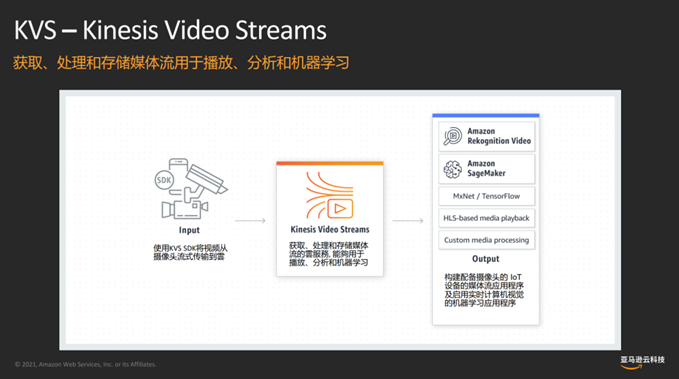The height and width of the screenshot is (379, 679).
Task: Select the MxNet / TensorFlow box
Action: (x=486, y=196)
